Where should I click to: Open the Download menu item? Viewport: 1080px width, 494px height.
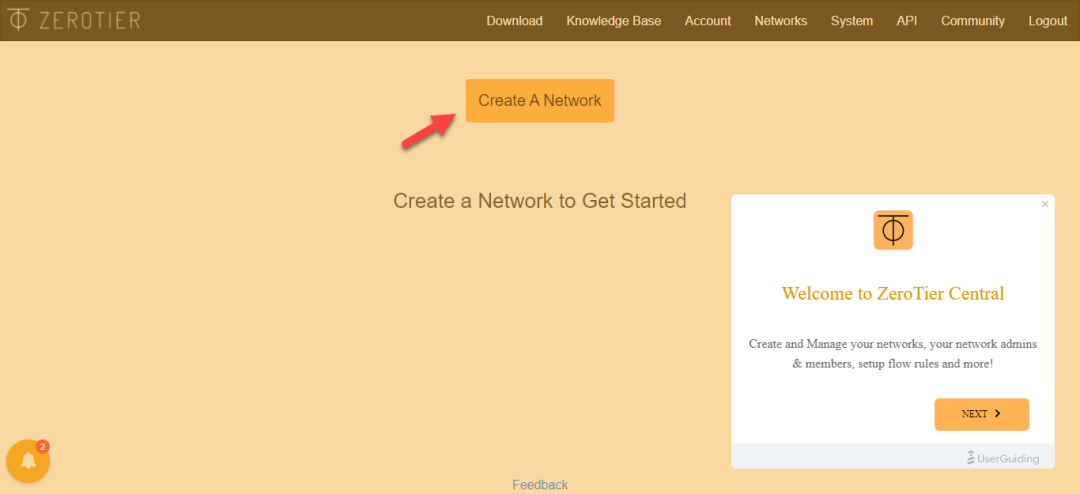pyautogui.click(x=515, y=21)
